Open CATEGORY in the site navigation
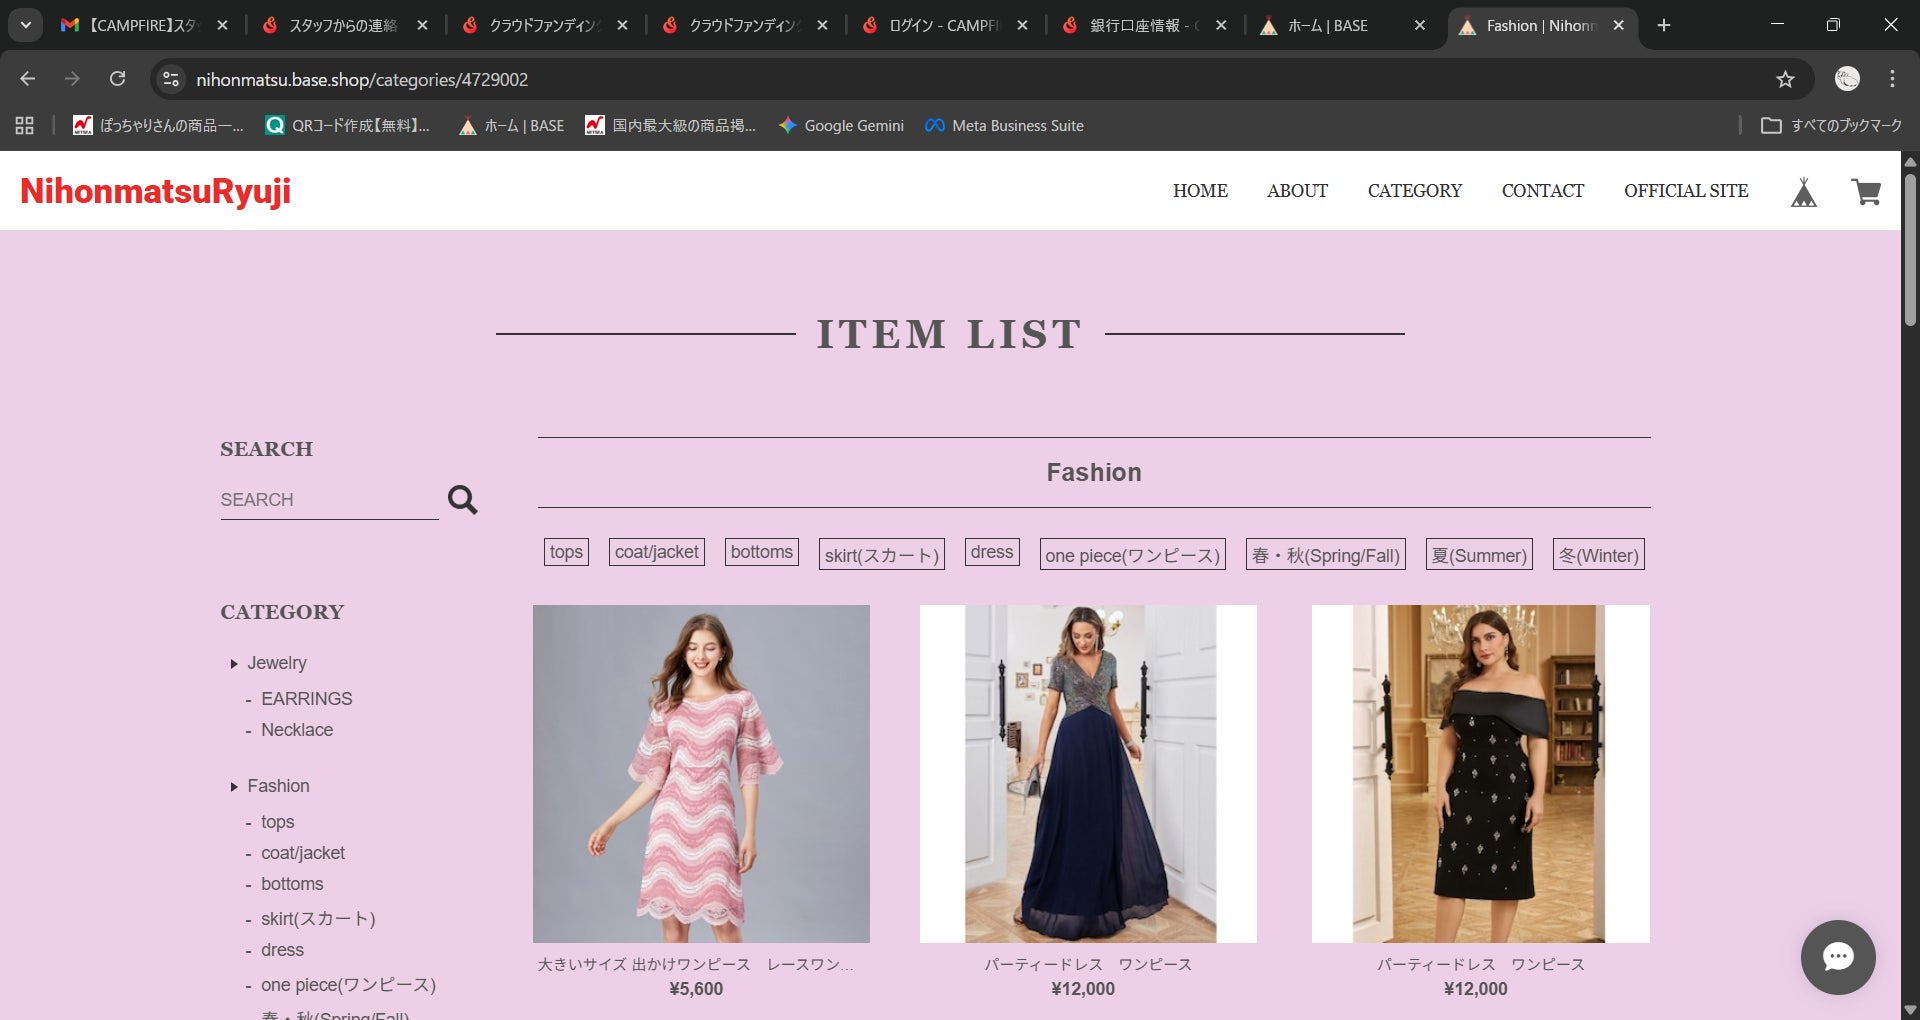 (1414, 191)
